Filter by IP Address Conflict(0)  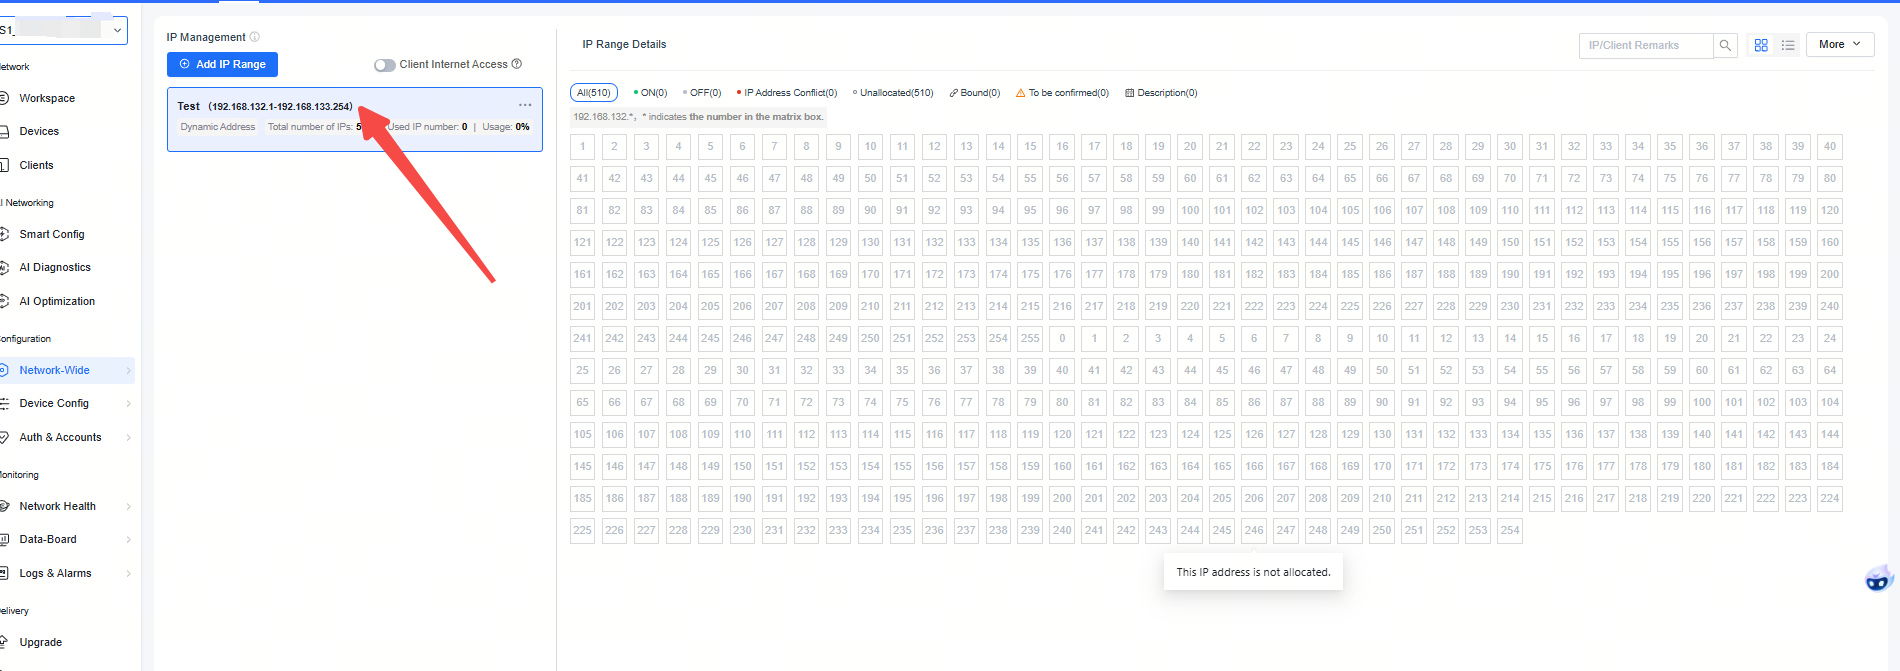[787, 93]
